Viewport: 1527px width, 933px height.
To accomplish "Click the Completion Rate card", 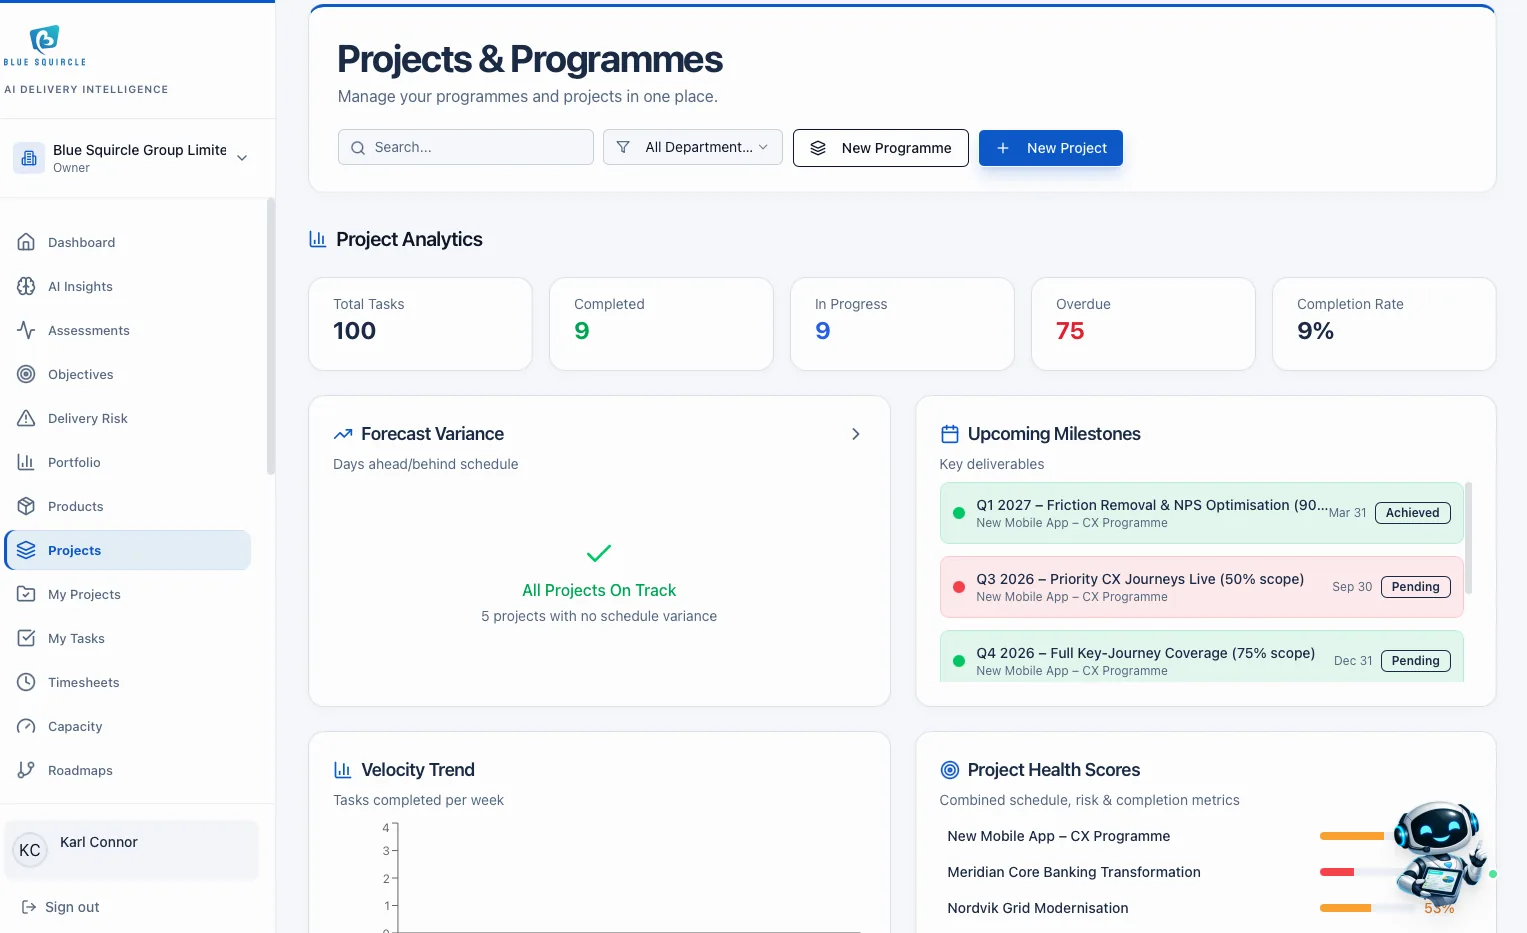I will (1384, 324).
